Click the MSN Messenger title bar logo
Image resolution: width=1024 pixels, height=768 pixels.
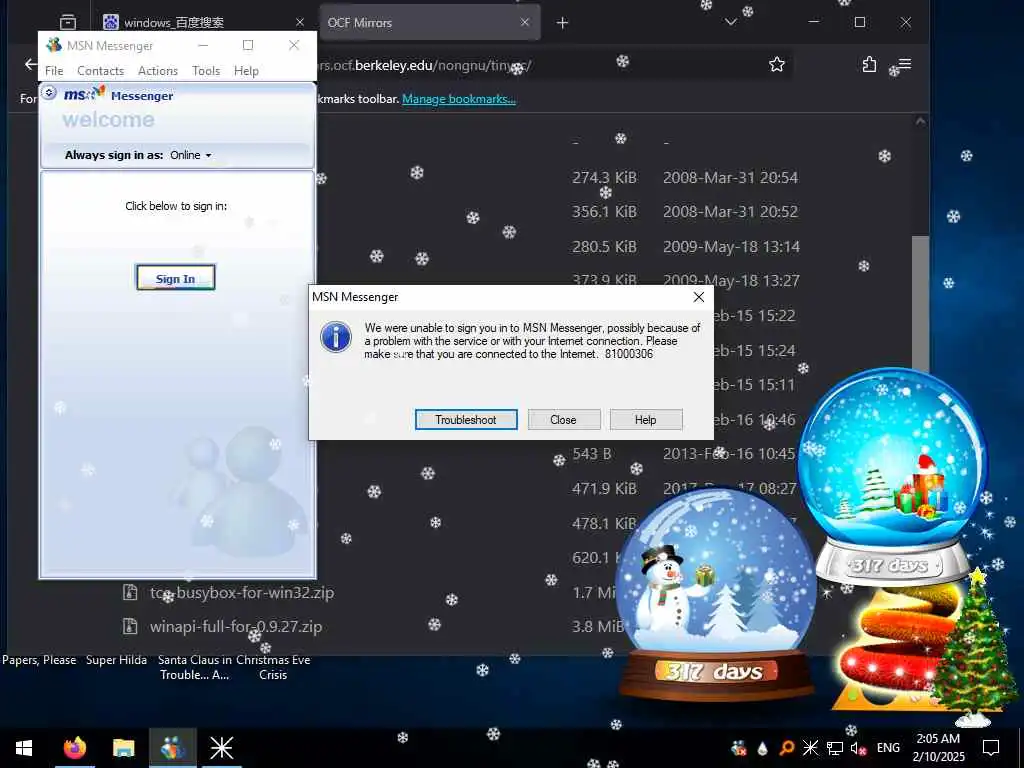point(54,45)
